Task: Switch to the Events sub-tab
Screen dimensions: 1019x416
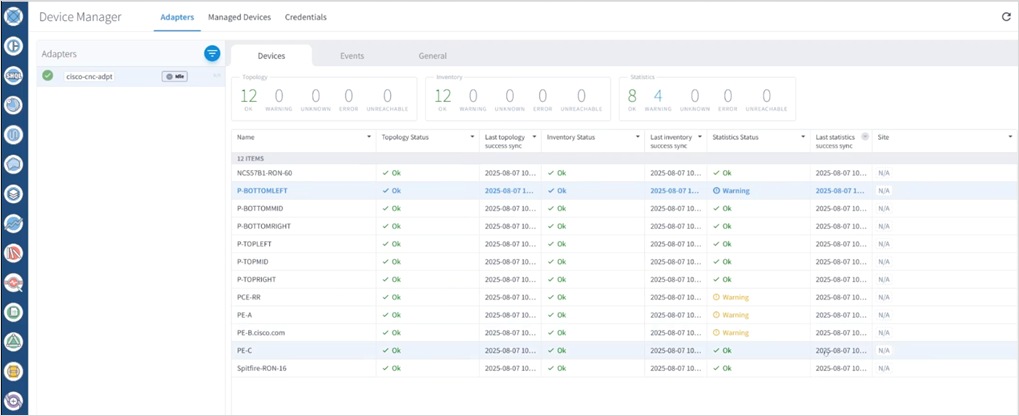Action: [x=352, y=56]
